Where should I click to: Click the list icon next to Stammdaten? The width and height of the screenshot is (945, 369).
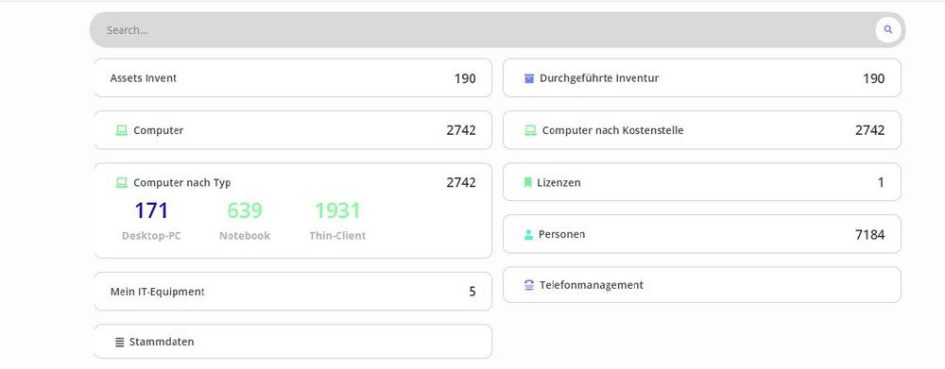pyautogui.click(x=119, y=342)
